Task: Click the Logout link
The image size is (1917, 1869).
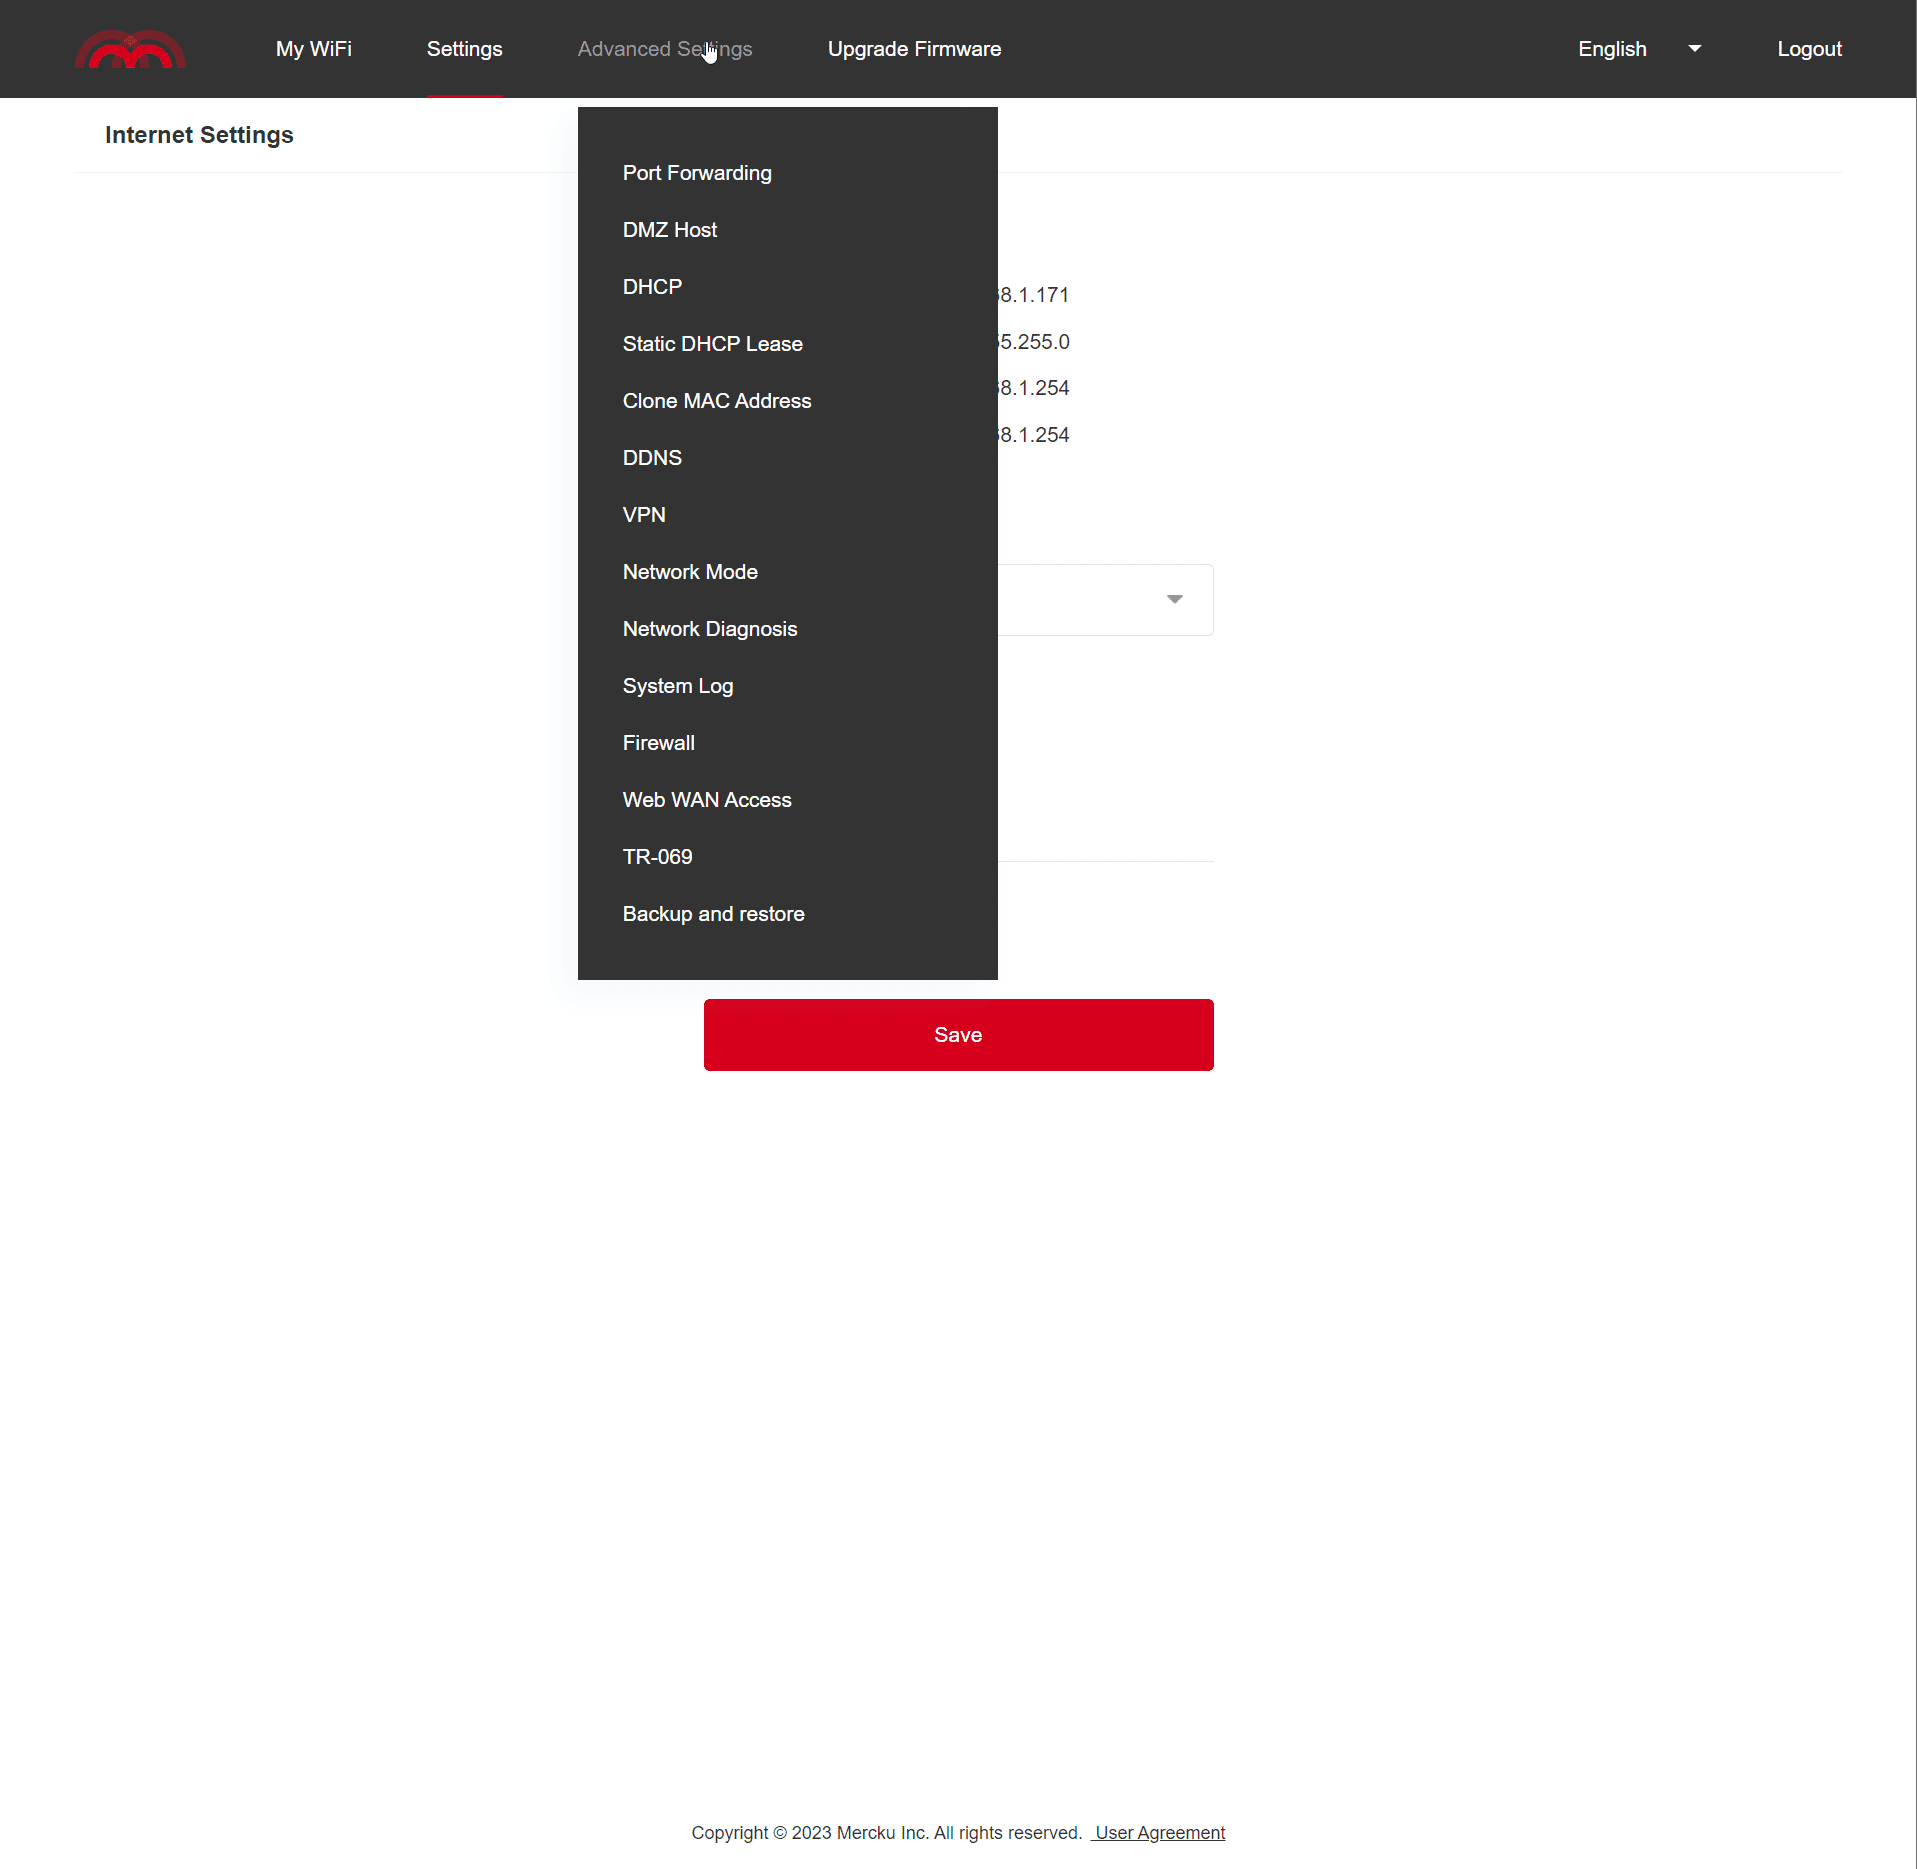Action: [x=1809, y=49]
